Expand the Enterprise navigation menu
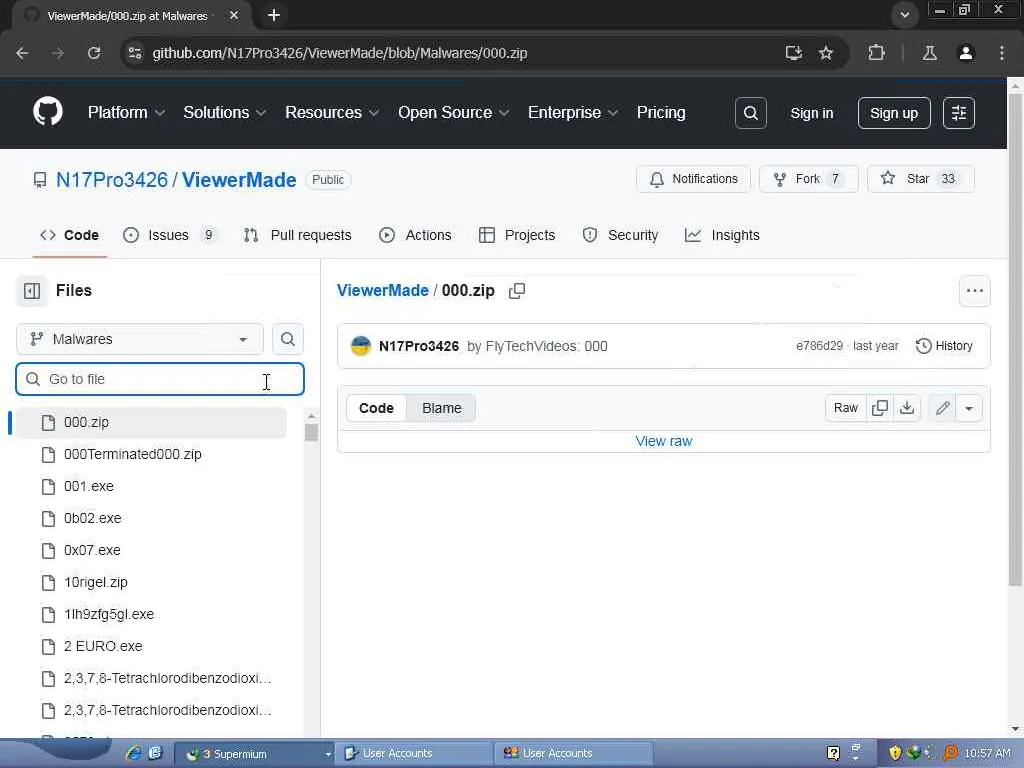This screenshot has height=768, width=1024. 573,112
